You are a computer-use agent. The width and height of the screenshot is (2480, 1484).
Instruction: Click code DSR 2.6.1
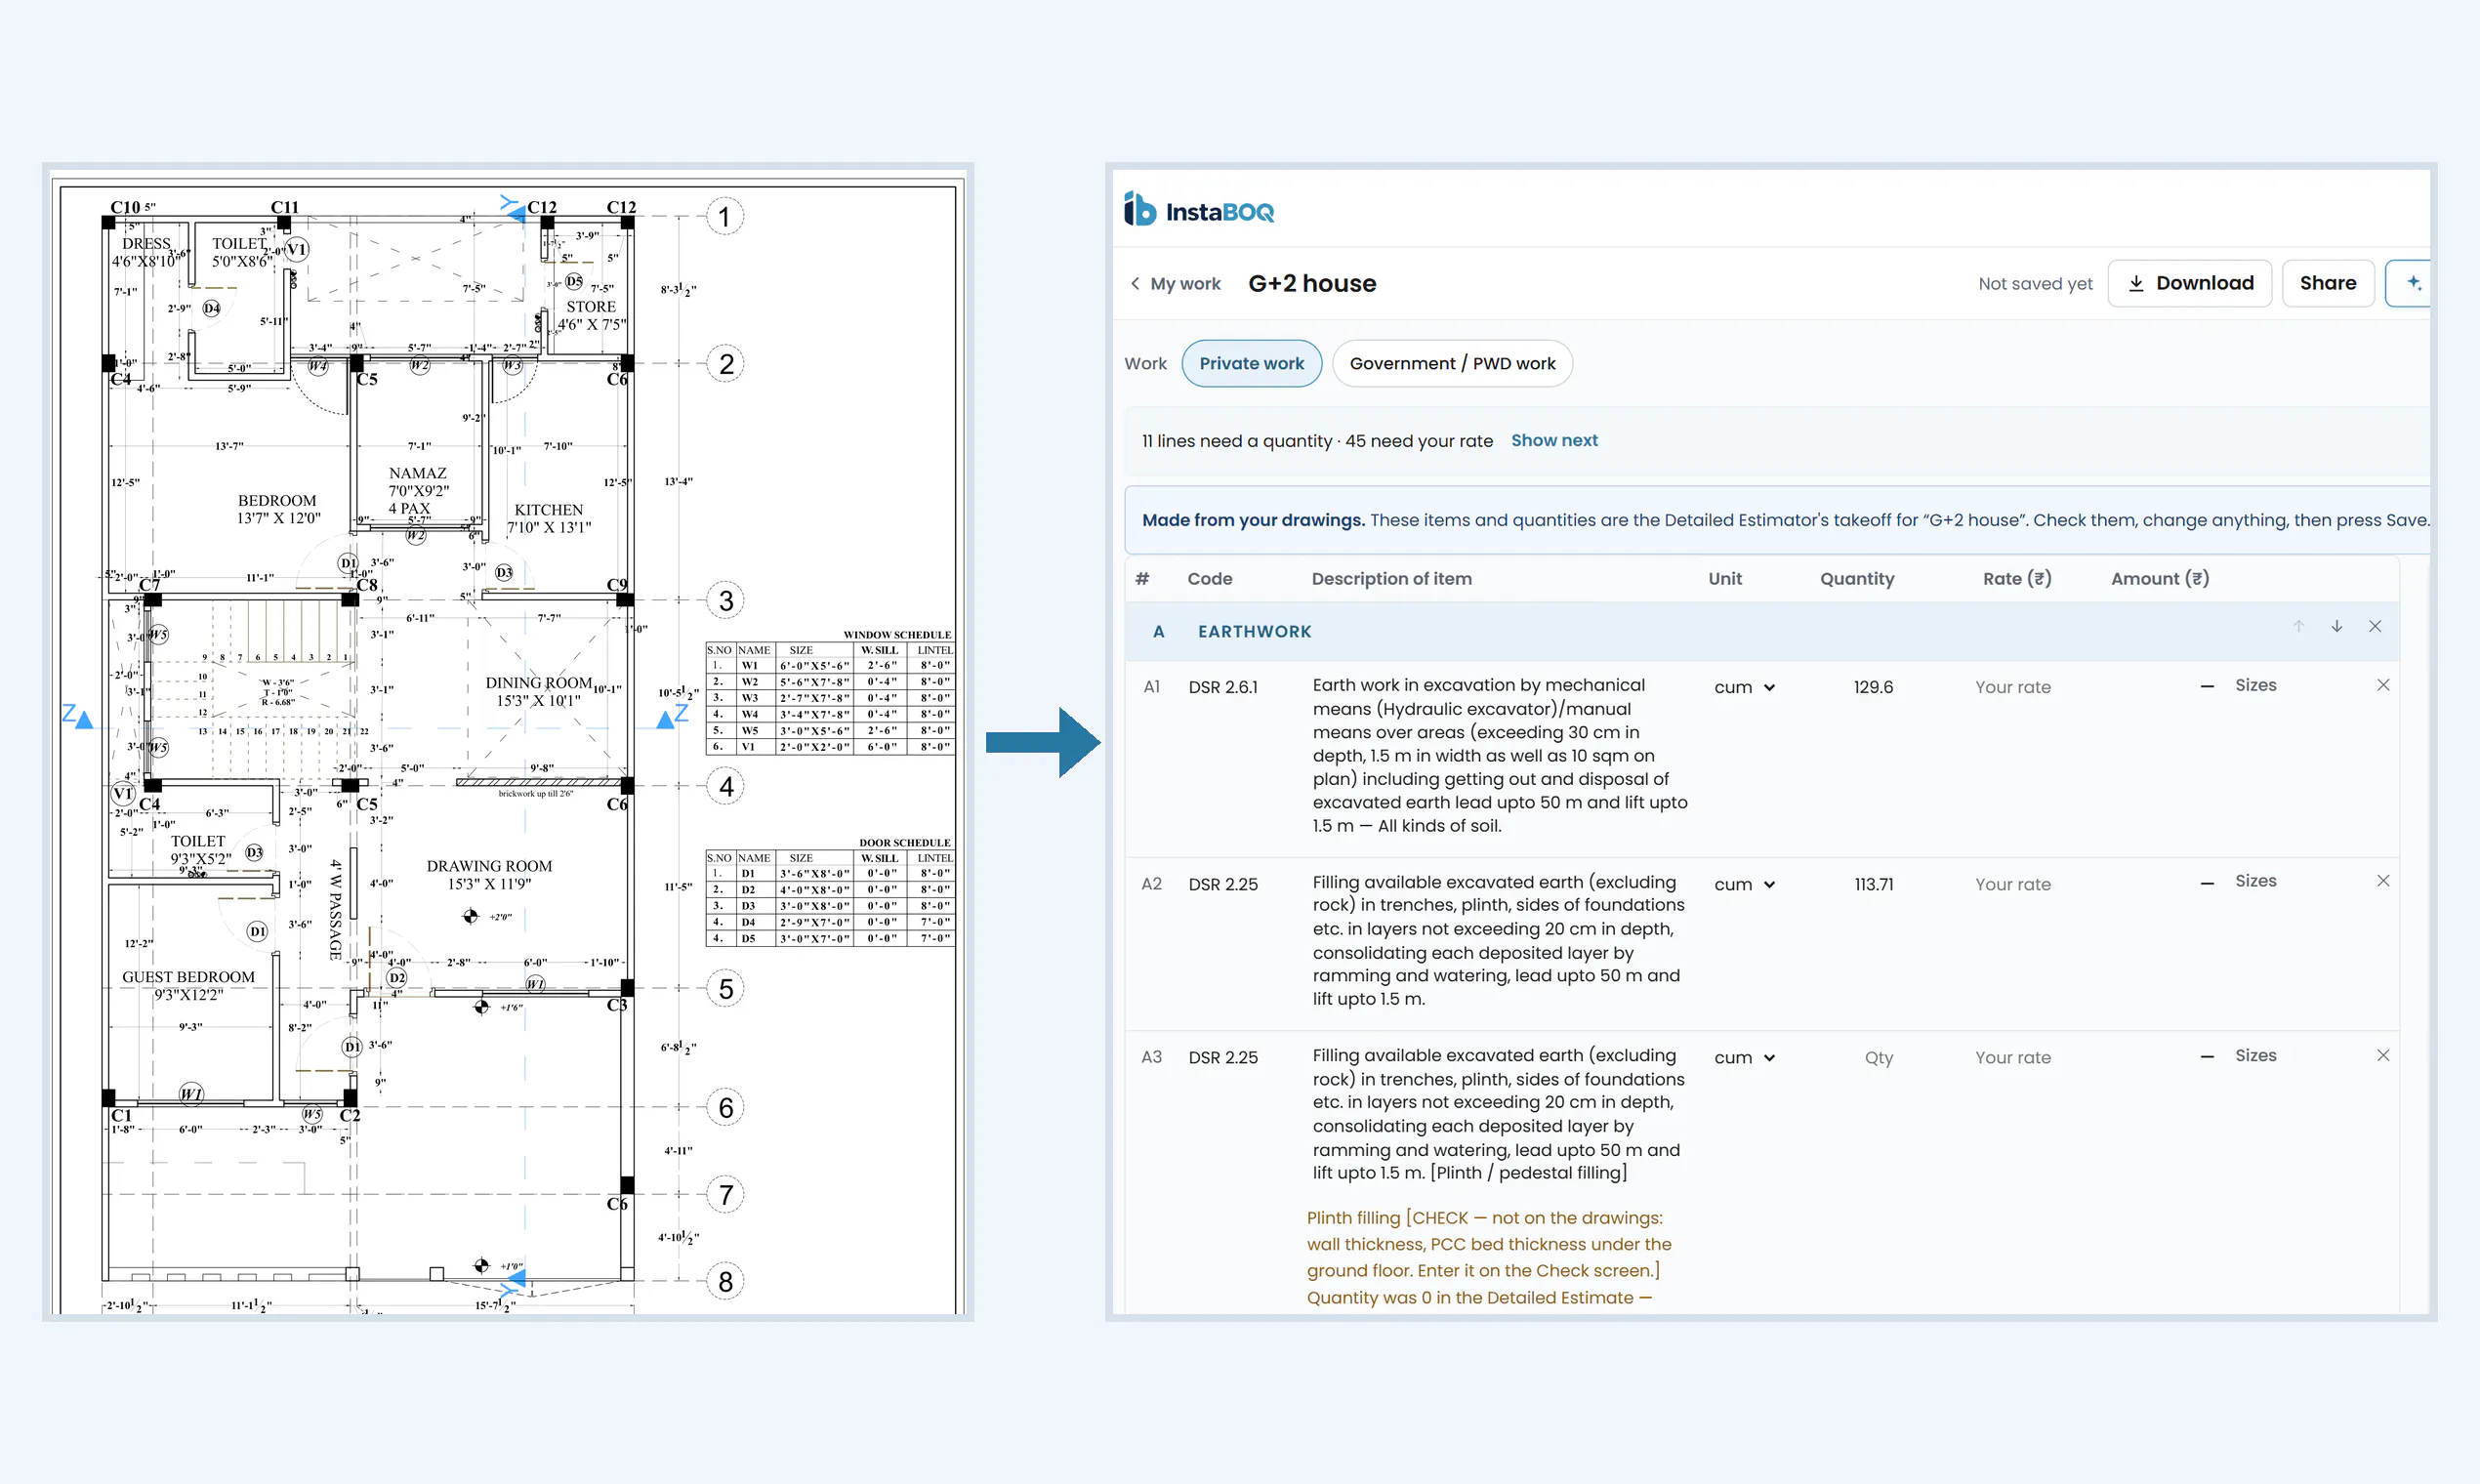1223,687
